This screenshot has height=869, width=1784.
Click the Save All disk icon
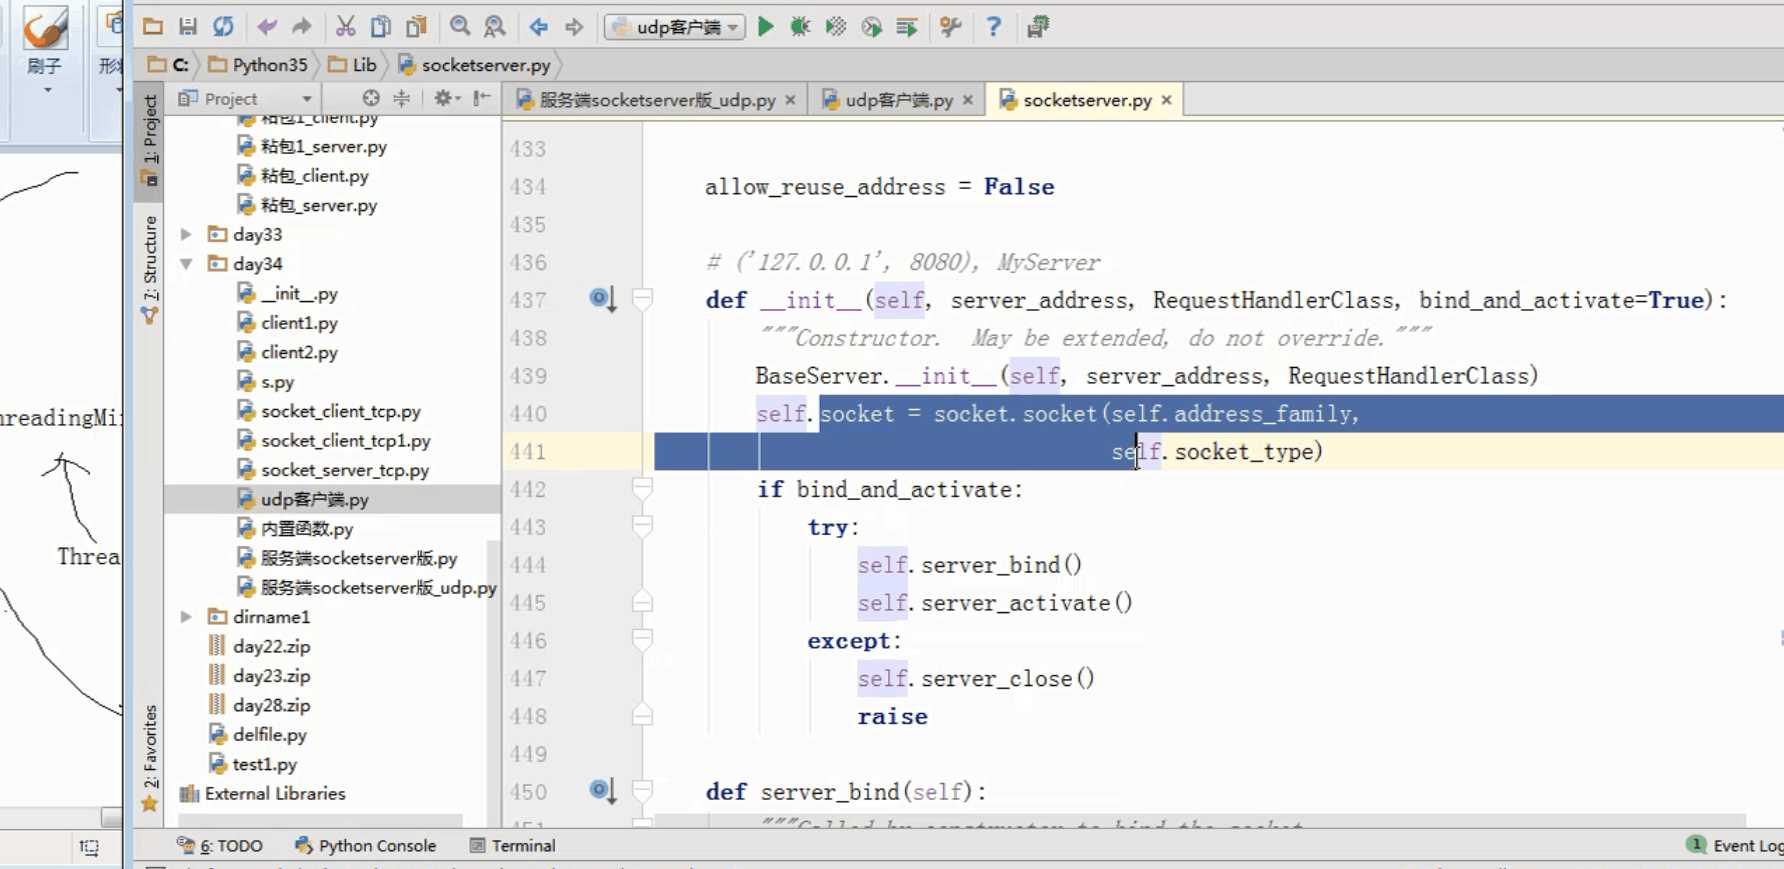click(188, 27)
